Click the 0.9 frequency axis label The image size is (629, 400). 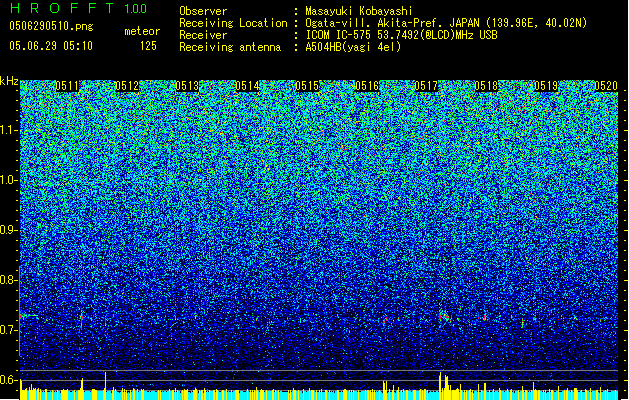click(9, 230)
